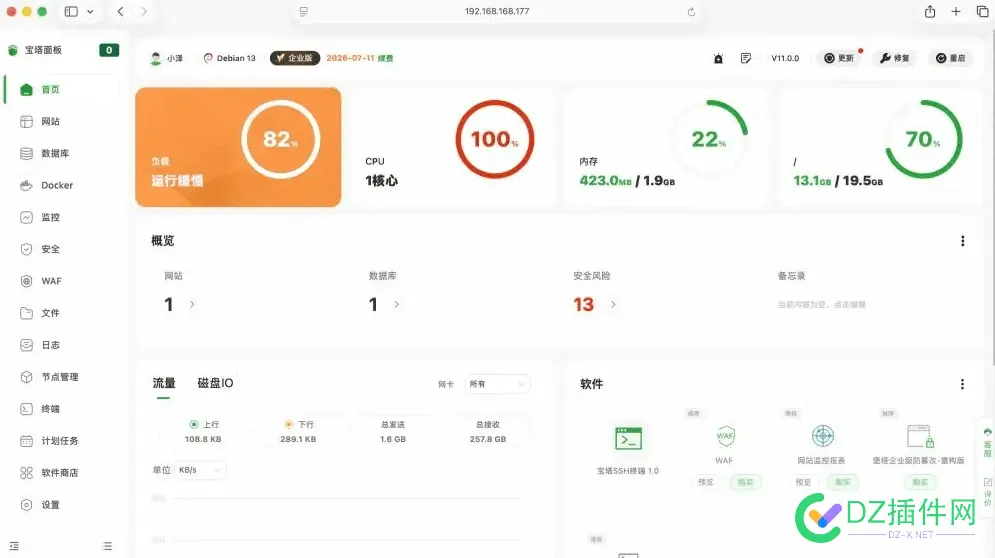The width and height of the screenshot is (995, 558).
Task: Click the sidebar collapse icon at bottom left
Action: tap(14, 546)
